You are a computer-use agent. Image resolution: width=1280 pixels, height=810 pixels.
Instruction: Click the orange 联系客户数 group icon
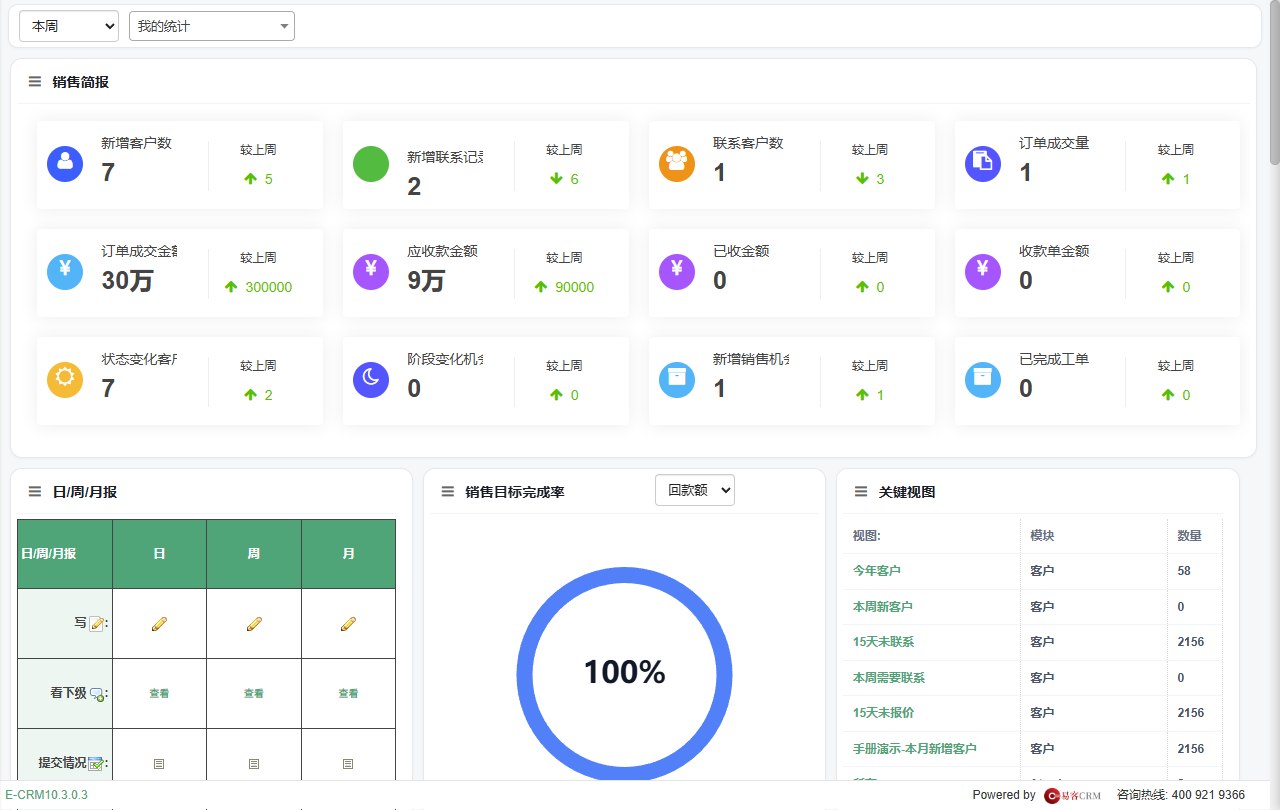click(x=677, y=163)
